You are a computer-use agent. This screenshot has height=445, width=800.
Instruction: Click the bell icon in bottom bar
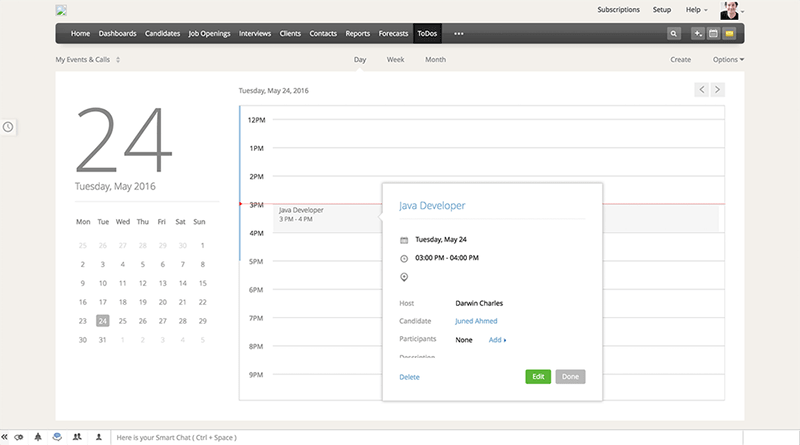tap(38, 437)
